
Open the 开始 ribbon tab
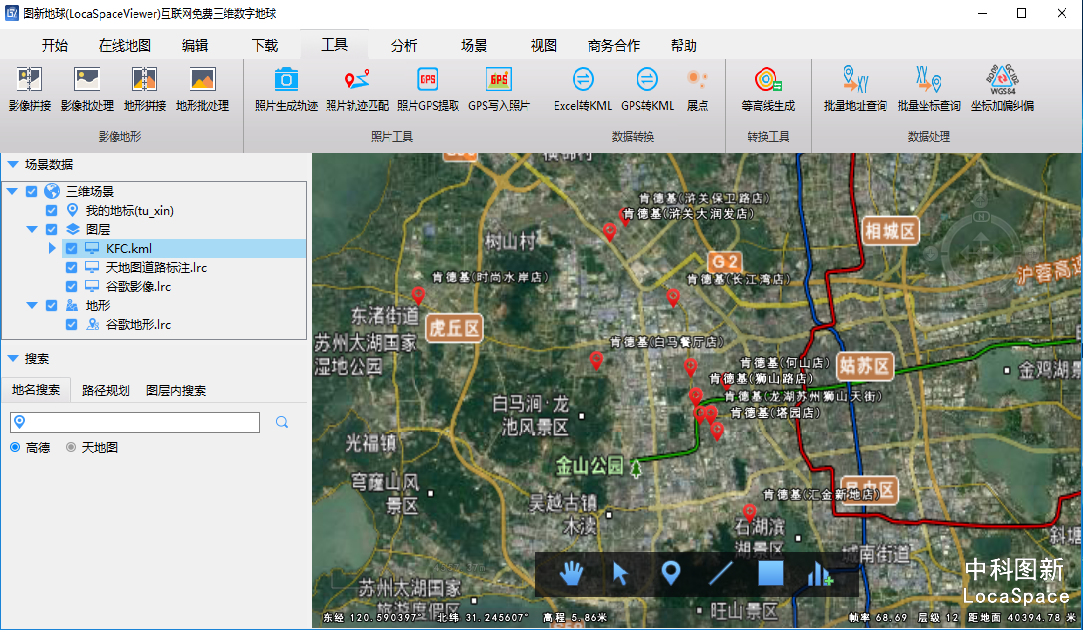(x=55, y=46)
